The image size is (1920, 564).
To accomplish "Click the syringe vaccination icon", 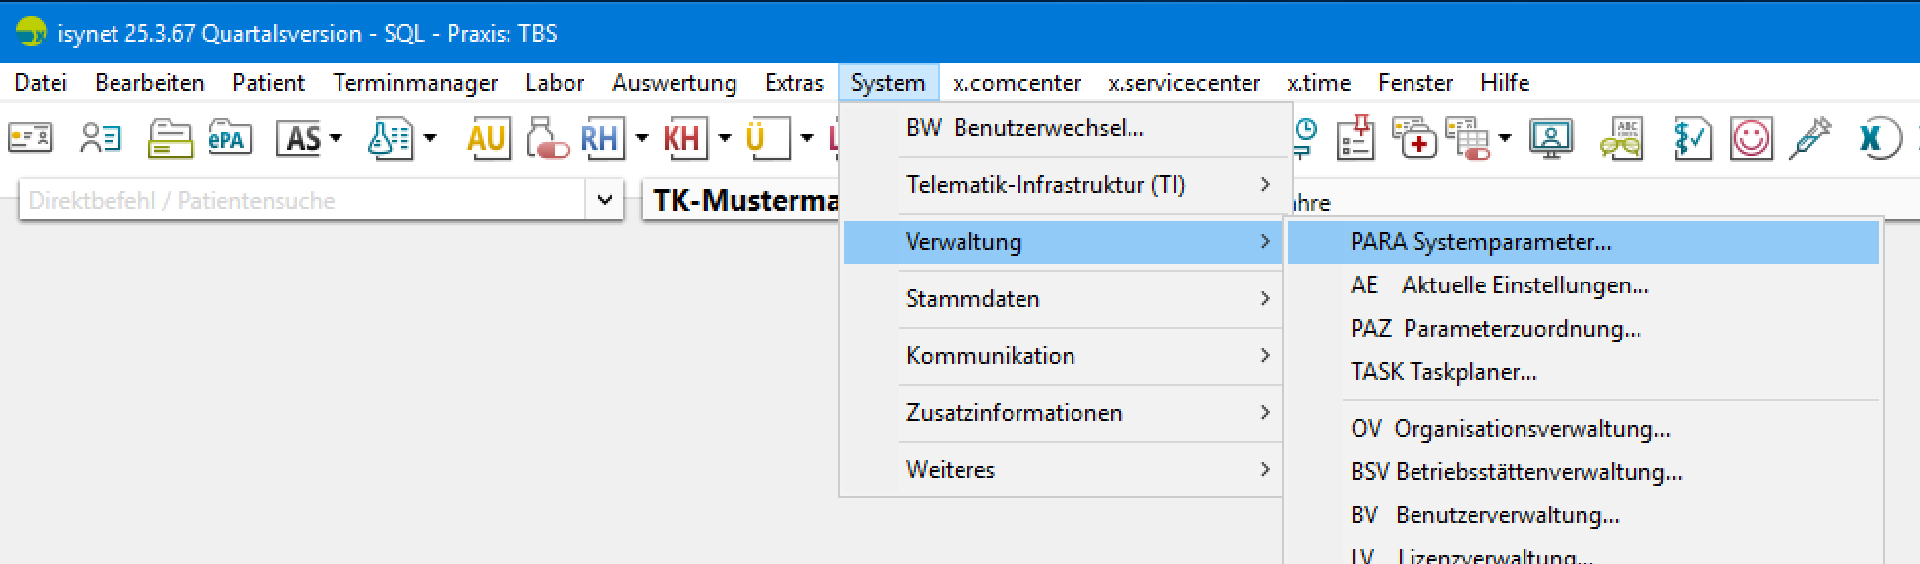I will (1811, 138).
